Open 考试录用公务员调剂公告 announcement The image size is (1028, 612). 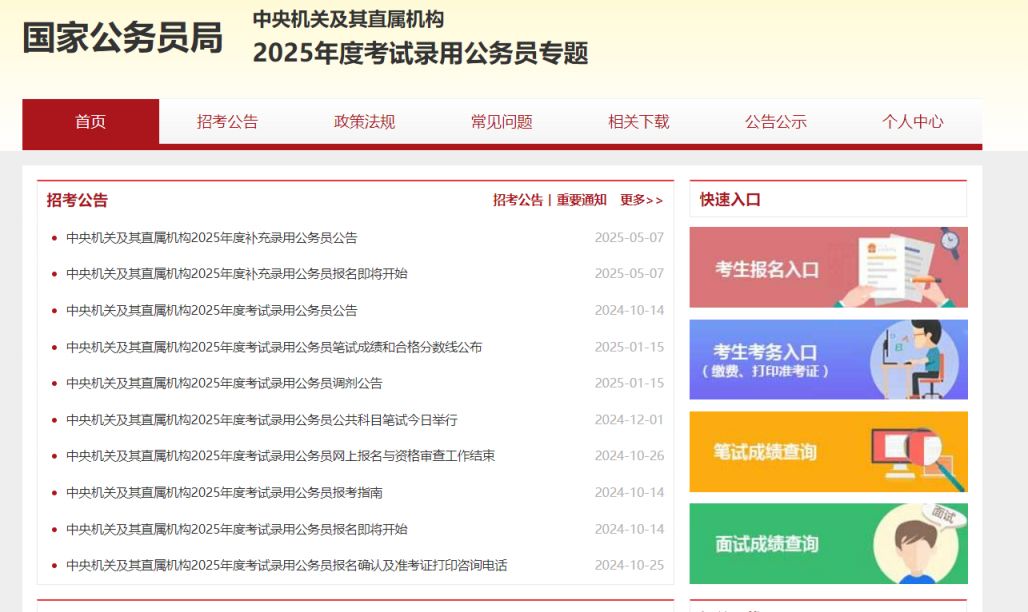(224, 383)
